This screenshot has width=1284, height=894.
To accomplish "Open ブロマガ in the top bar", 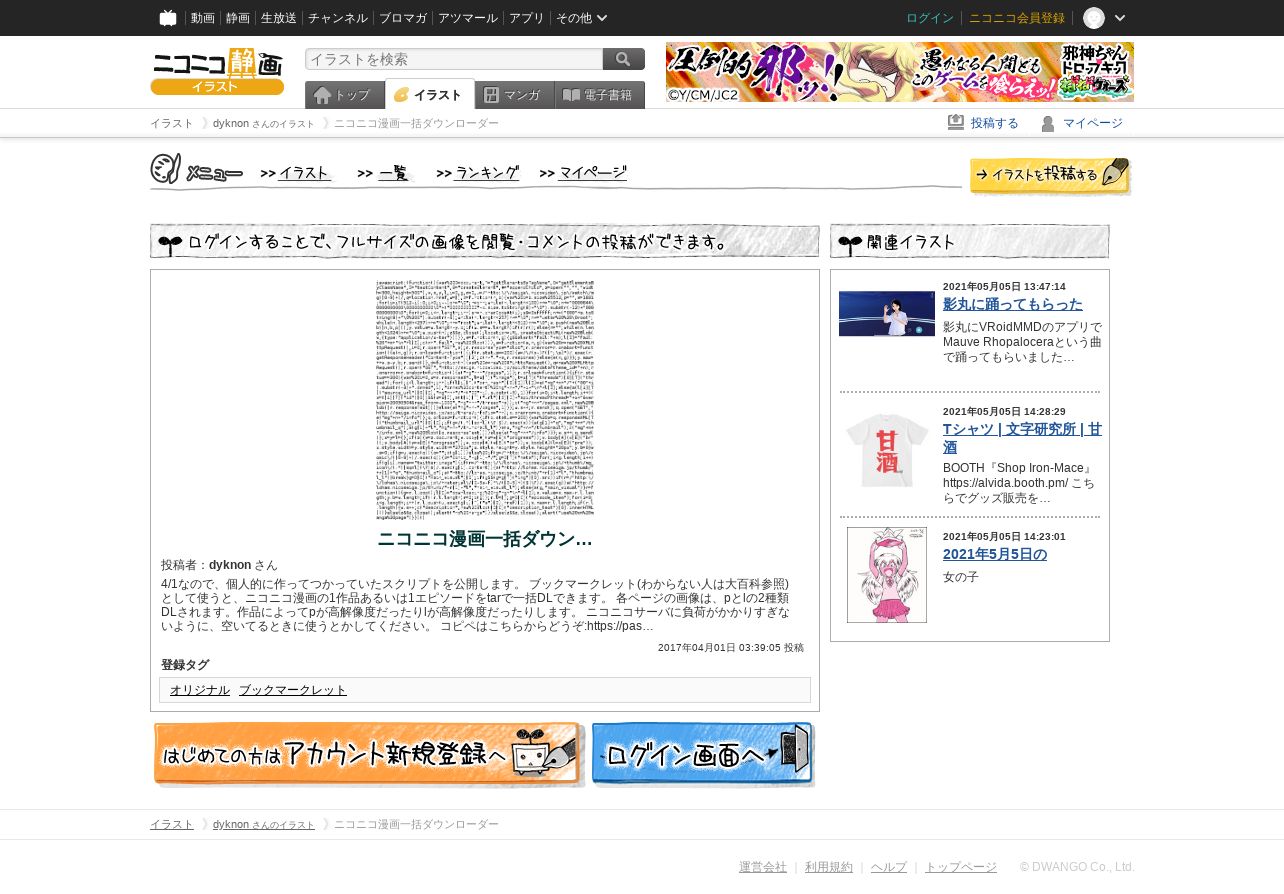I will pos(403,18).
